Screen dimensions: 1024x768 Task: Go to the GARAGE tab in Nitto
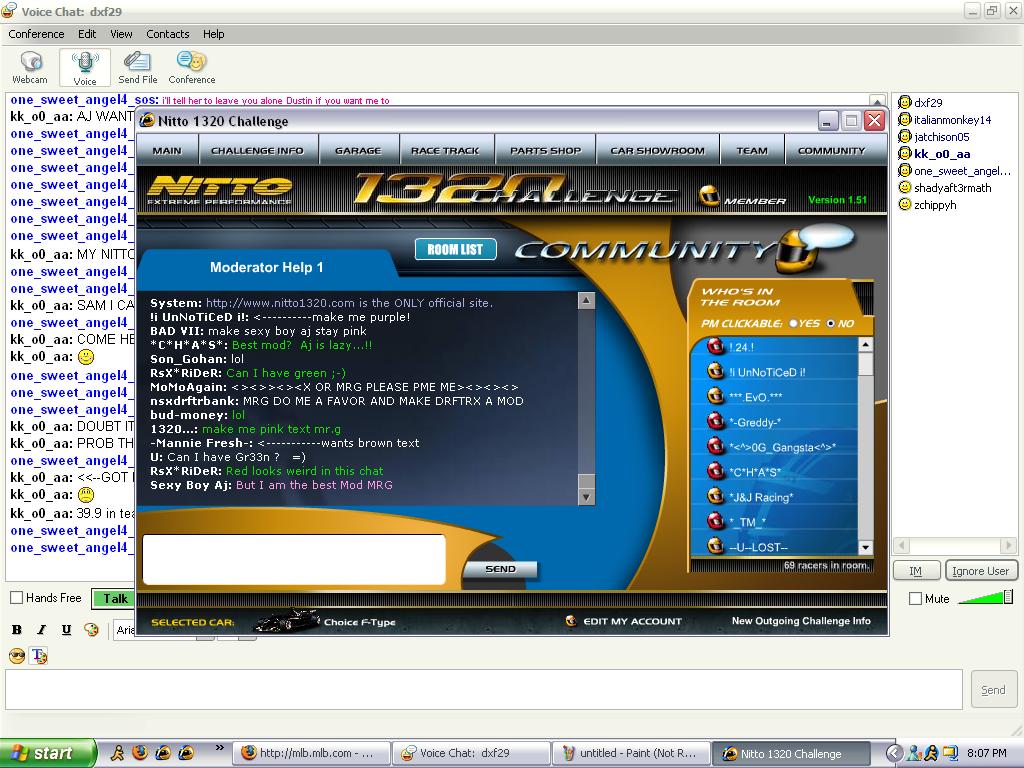pos(358,150)
